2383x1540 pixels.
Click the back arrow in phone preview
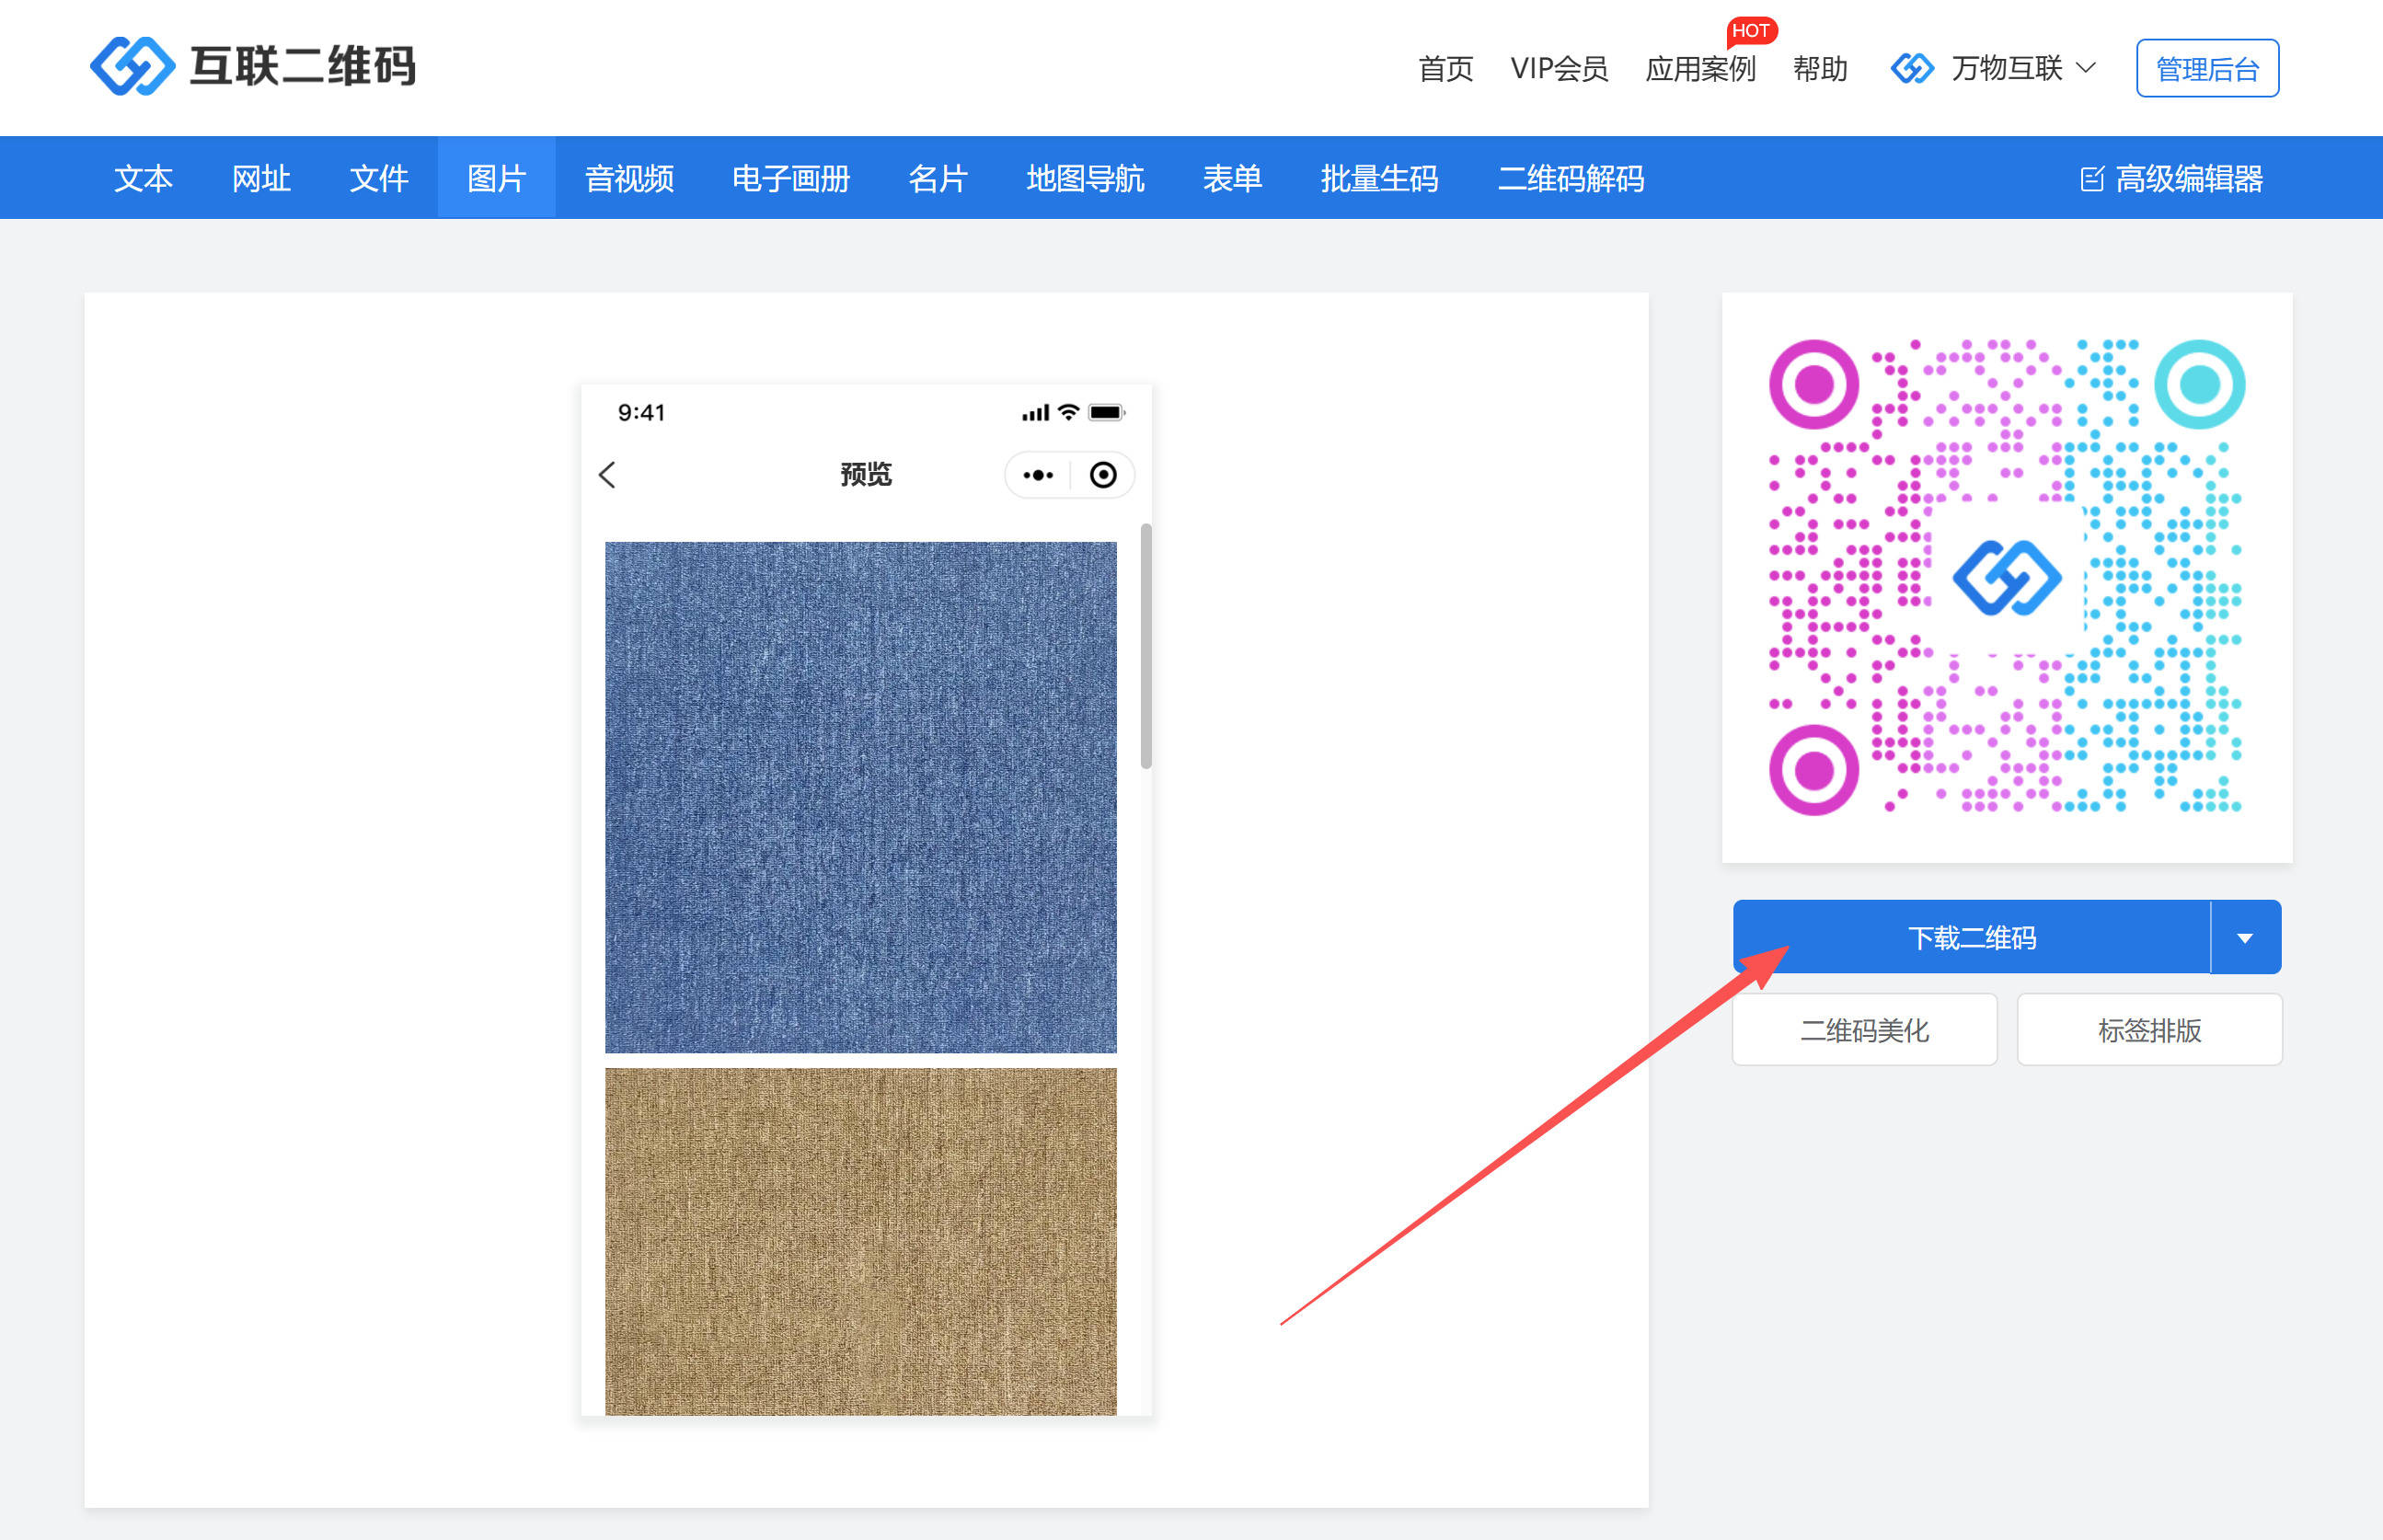click(607, 475)
